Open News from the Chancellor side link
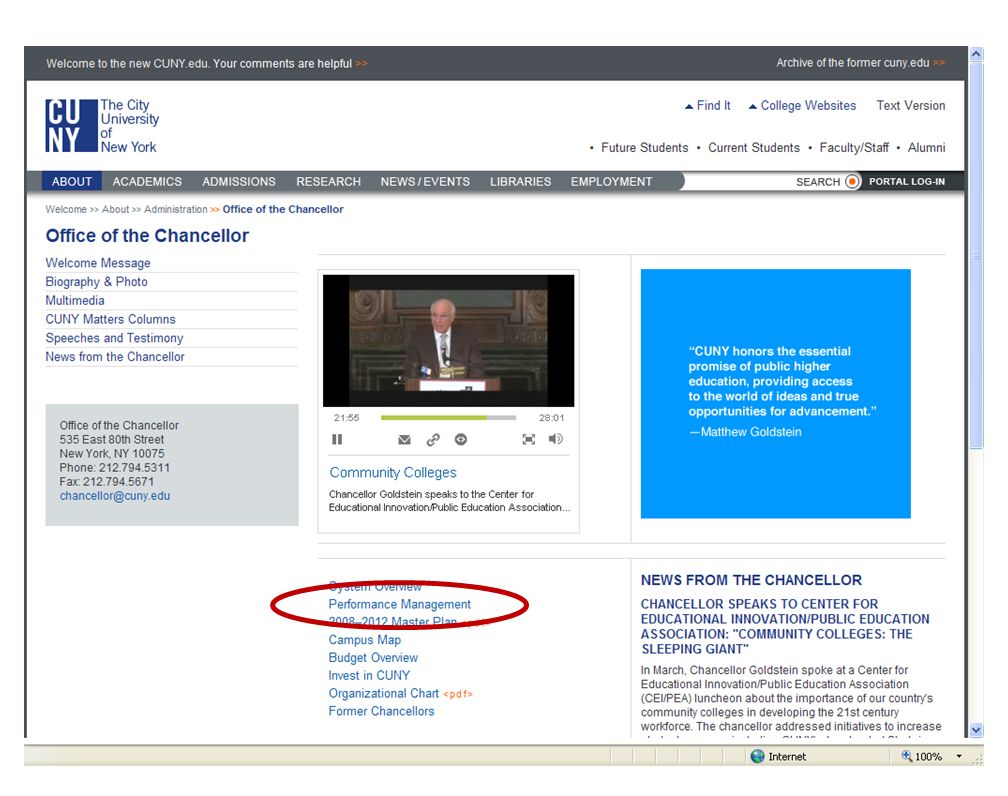The width and height of the screenshot is (1008, 796). coord(114,356)
